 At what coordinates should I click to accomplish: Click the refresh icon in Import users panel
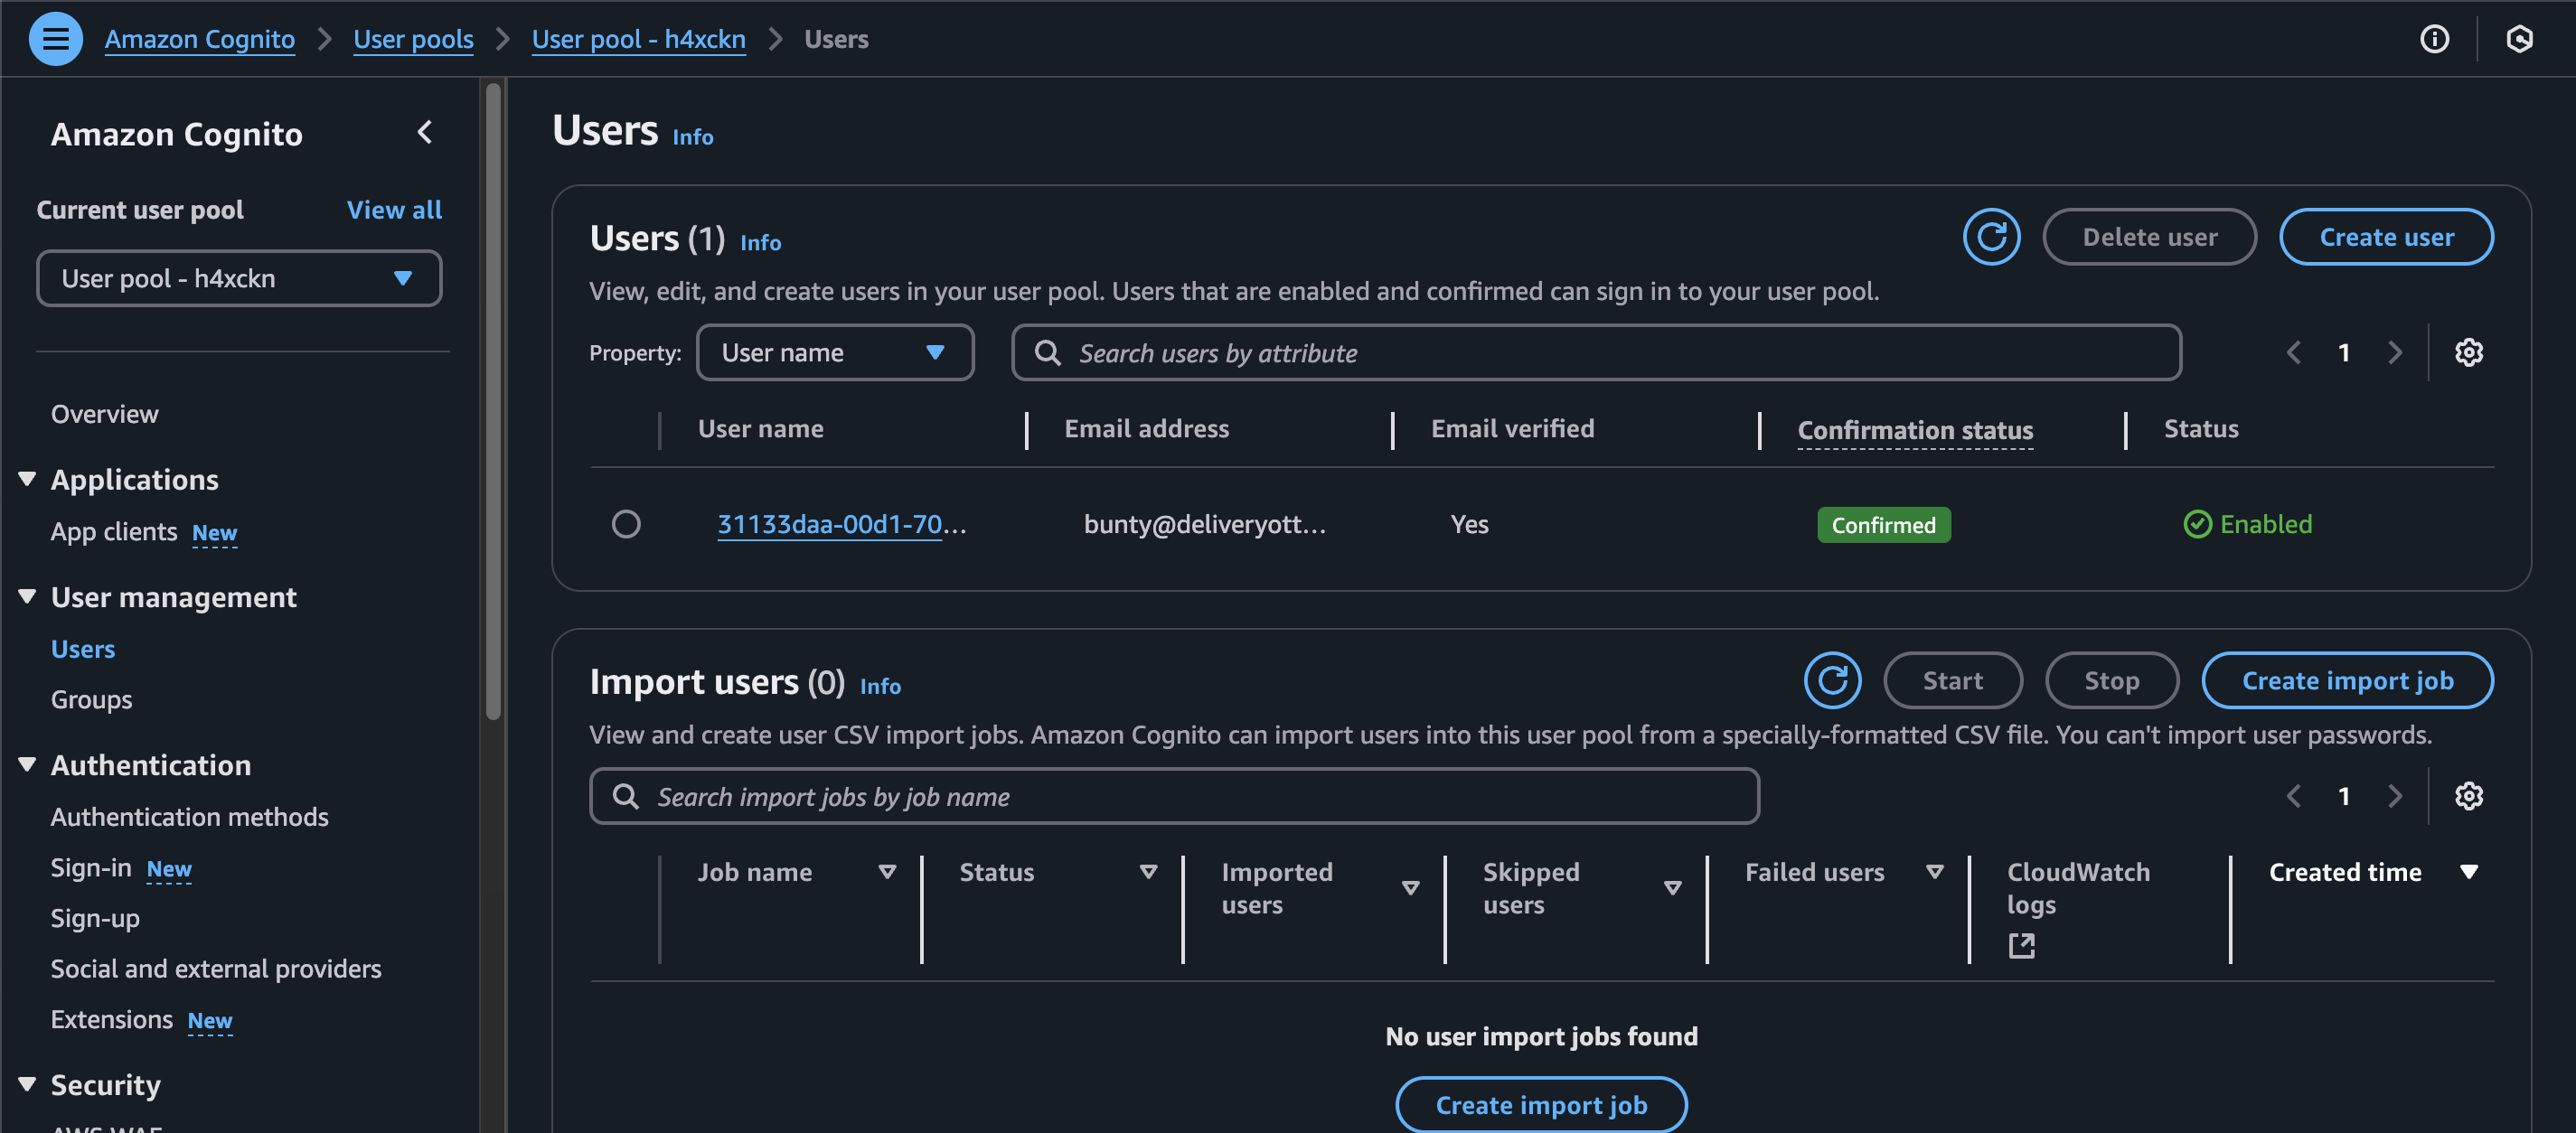click(1831, 680)
